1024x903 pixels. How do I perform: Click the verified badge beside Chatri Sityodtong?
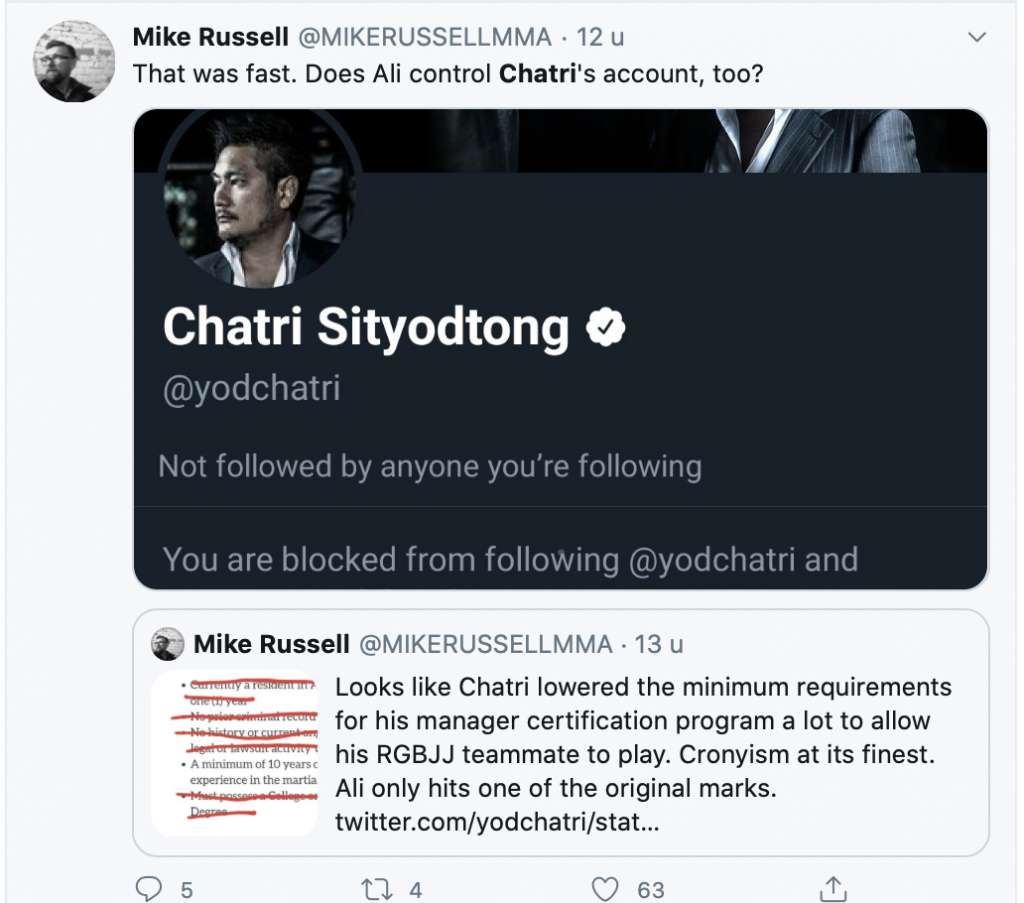[x=605, y=327]
